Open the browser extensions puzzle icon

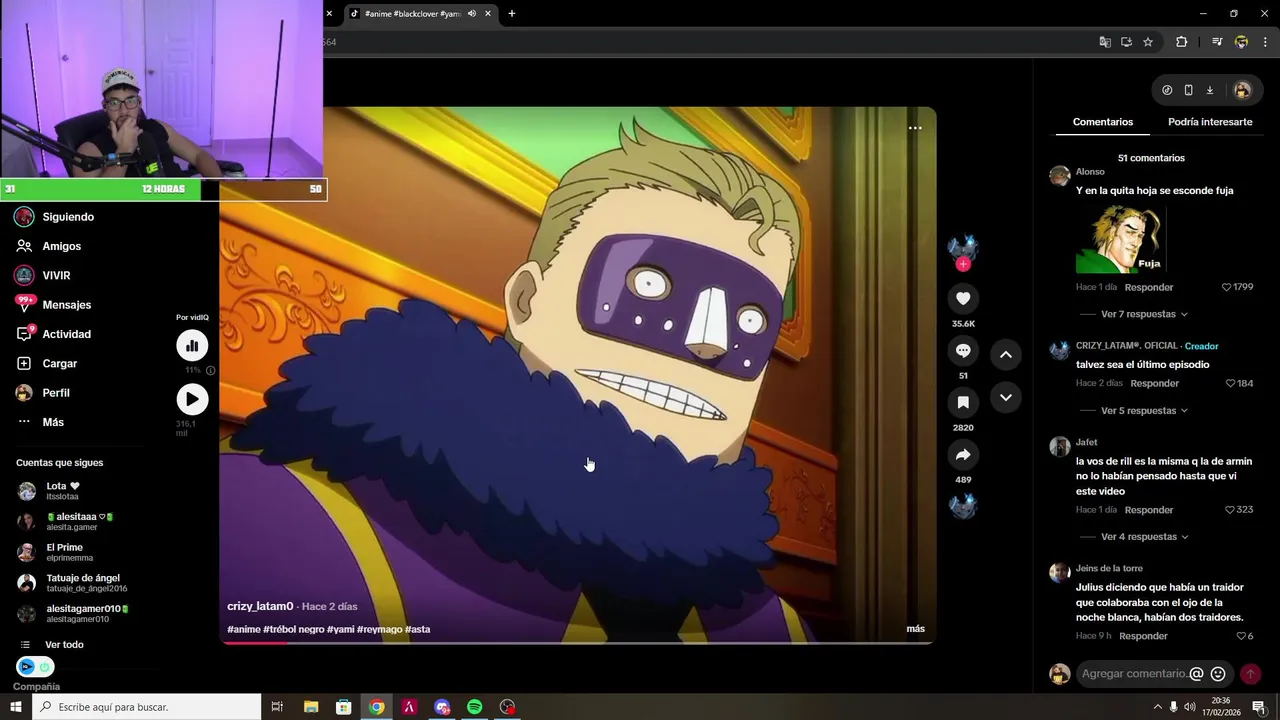click(x=1181, y=42)
